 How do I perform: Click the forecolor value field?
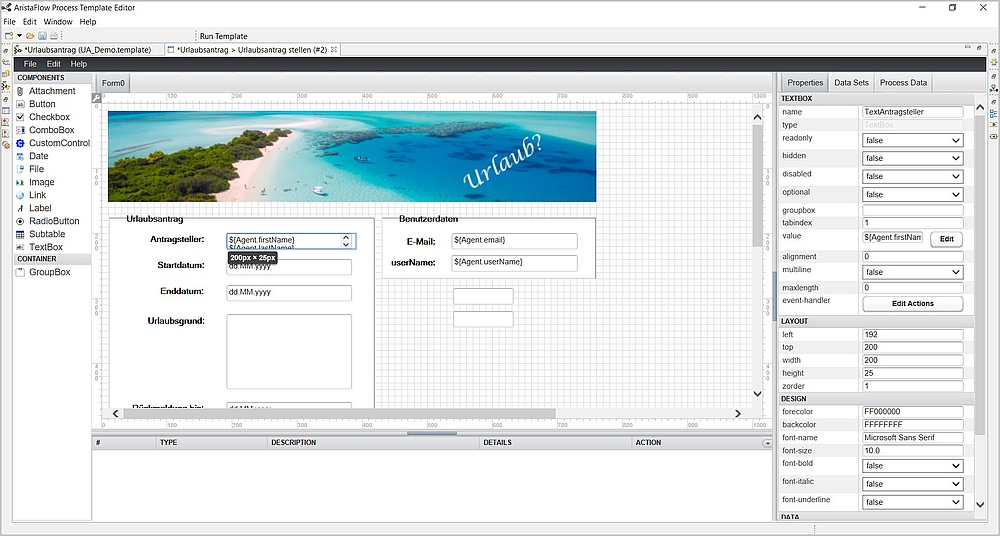[x=912, y=411]
